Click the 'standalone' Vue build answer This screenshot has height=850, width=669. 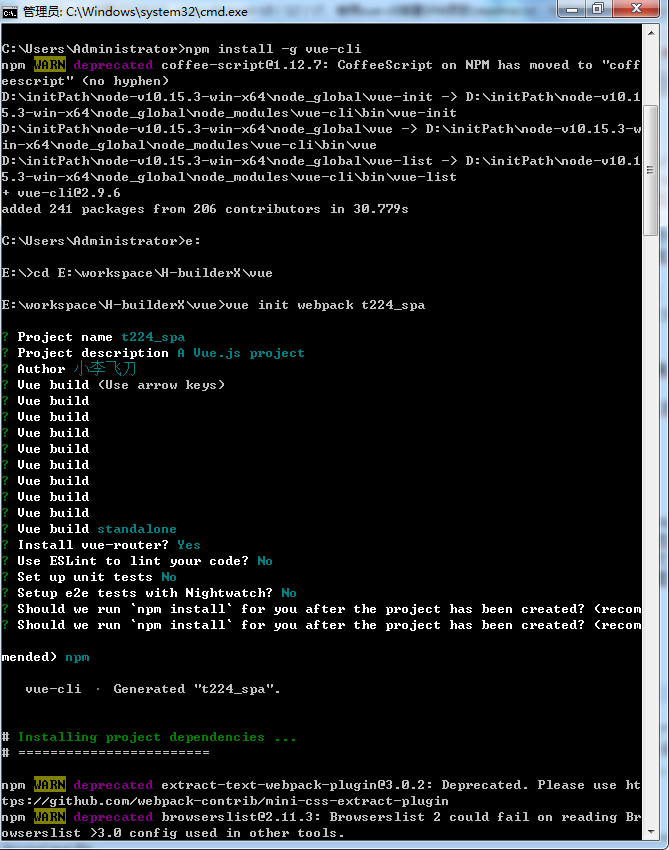point(137,529)
